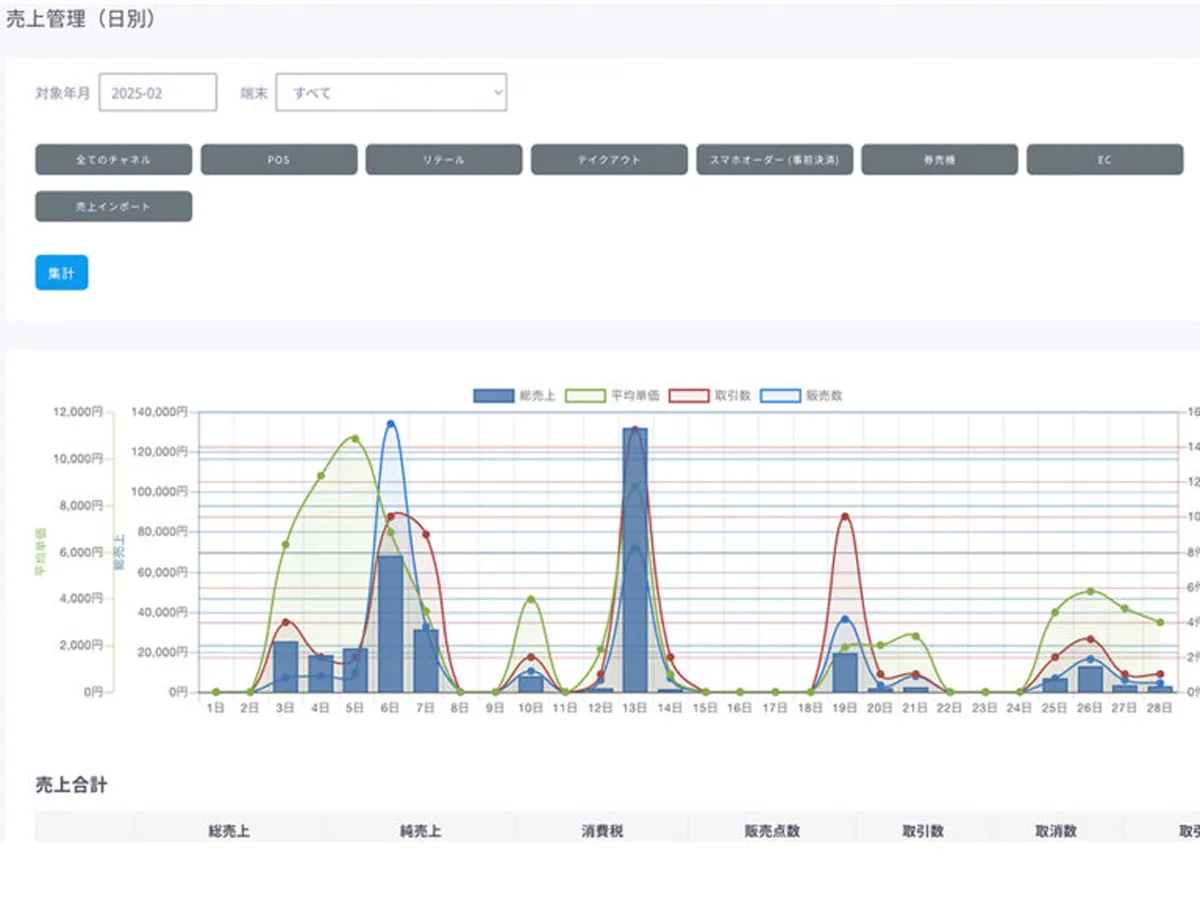Select the EC channel button
1200x900 pixels.
(1104, 160)
